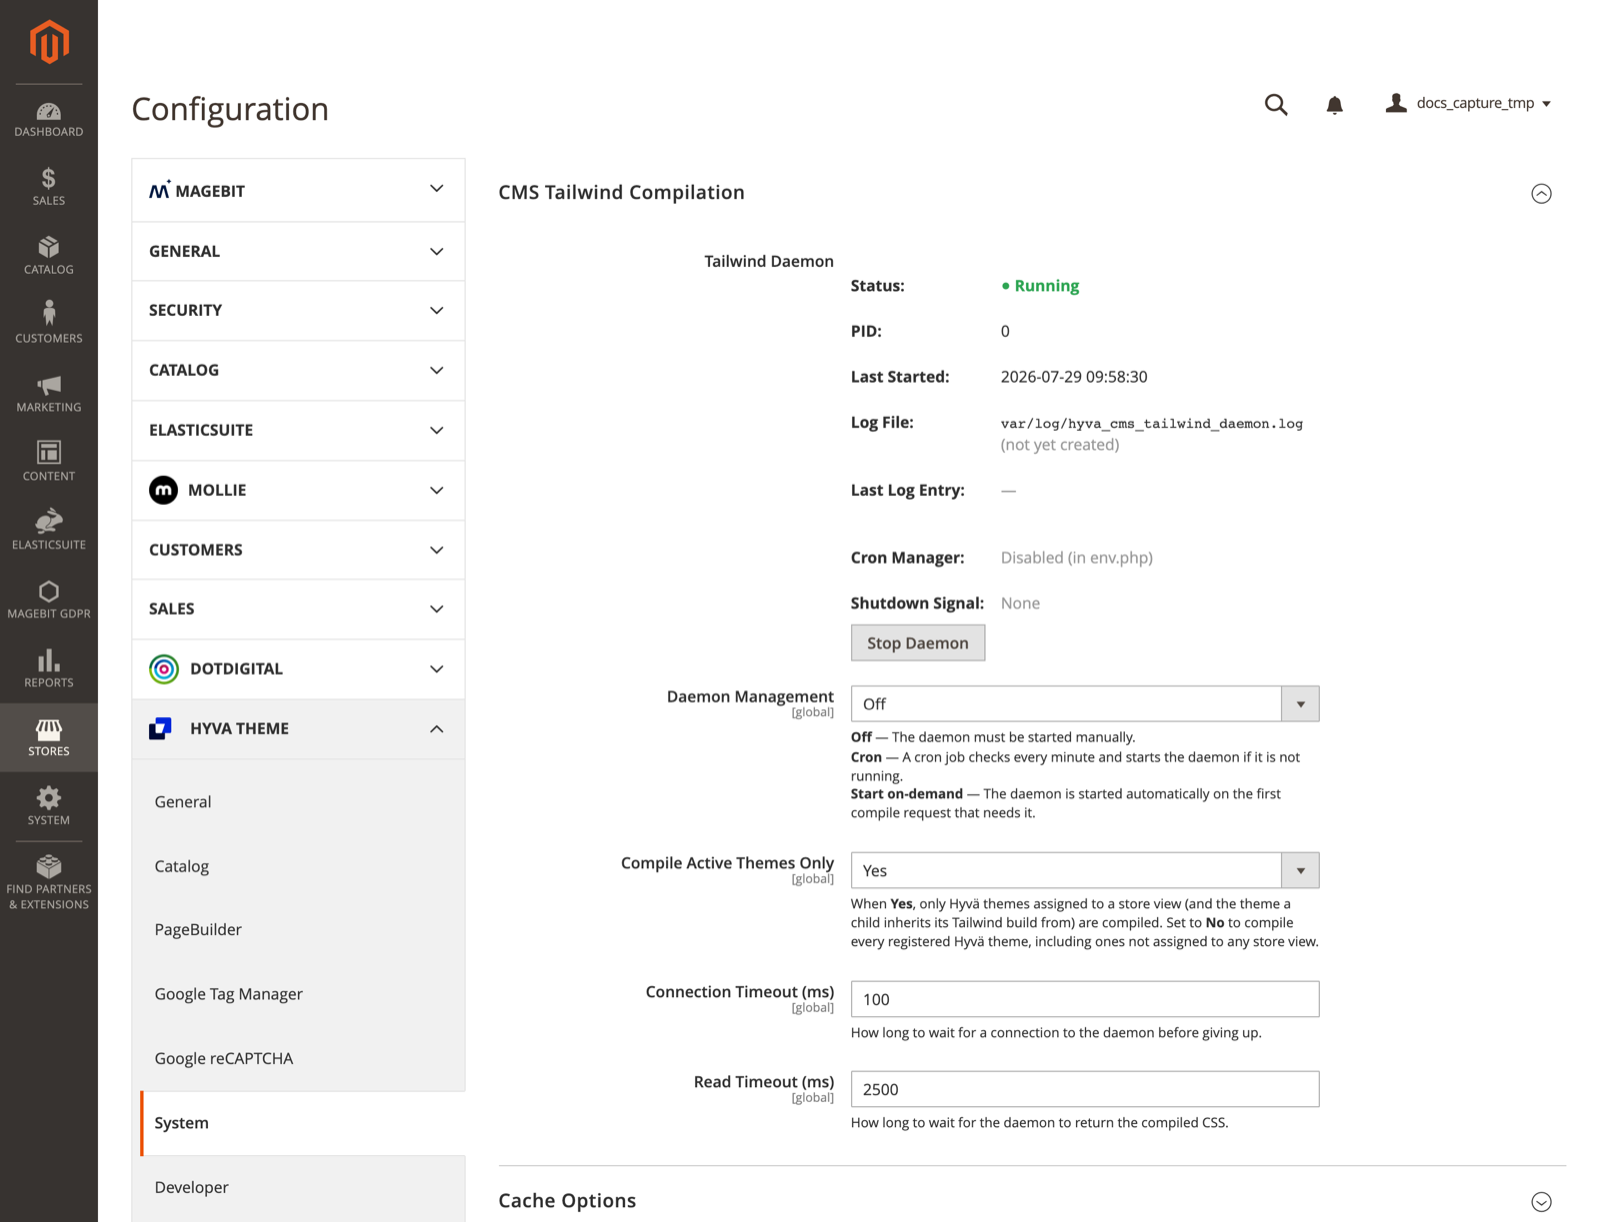The height and width of the screenshot is (1222, 1600).
Task: Expand the General configuration section
Action: coord(298,251)
